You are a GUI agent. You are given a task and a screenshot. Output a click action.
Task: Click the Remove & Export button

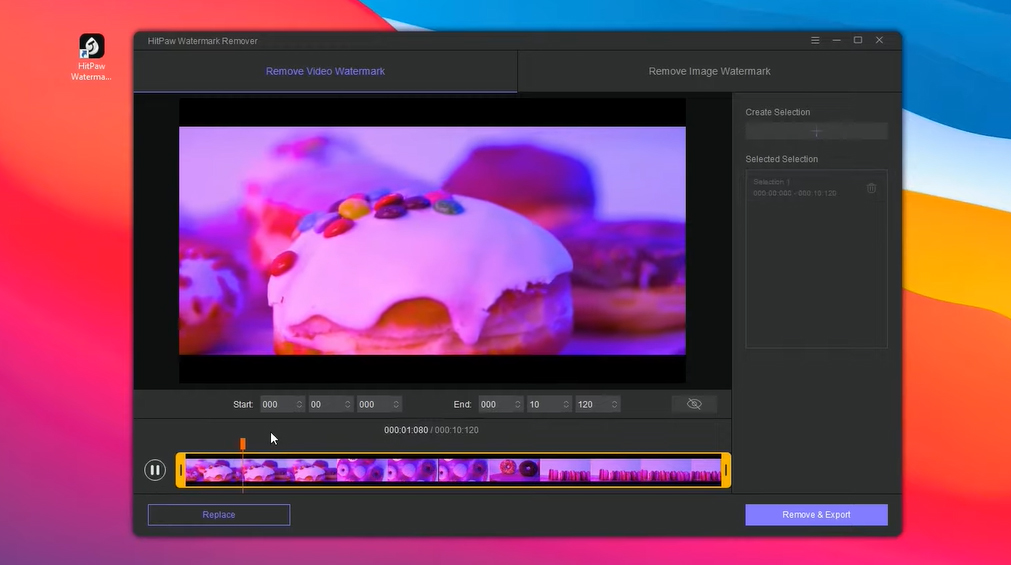[816, 515]
